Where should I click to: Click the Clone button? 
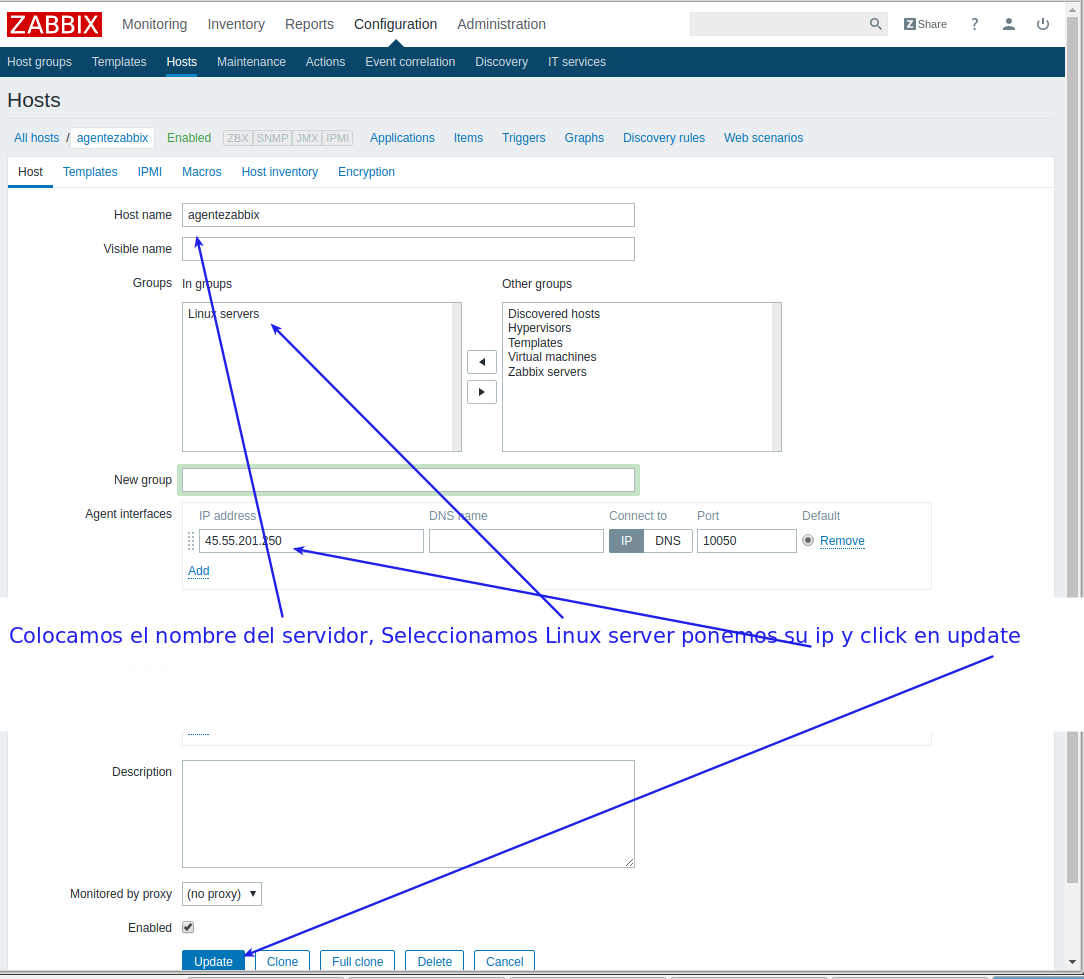tap(282, 961)
